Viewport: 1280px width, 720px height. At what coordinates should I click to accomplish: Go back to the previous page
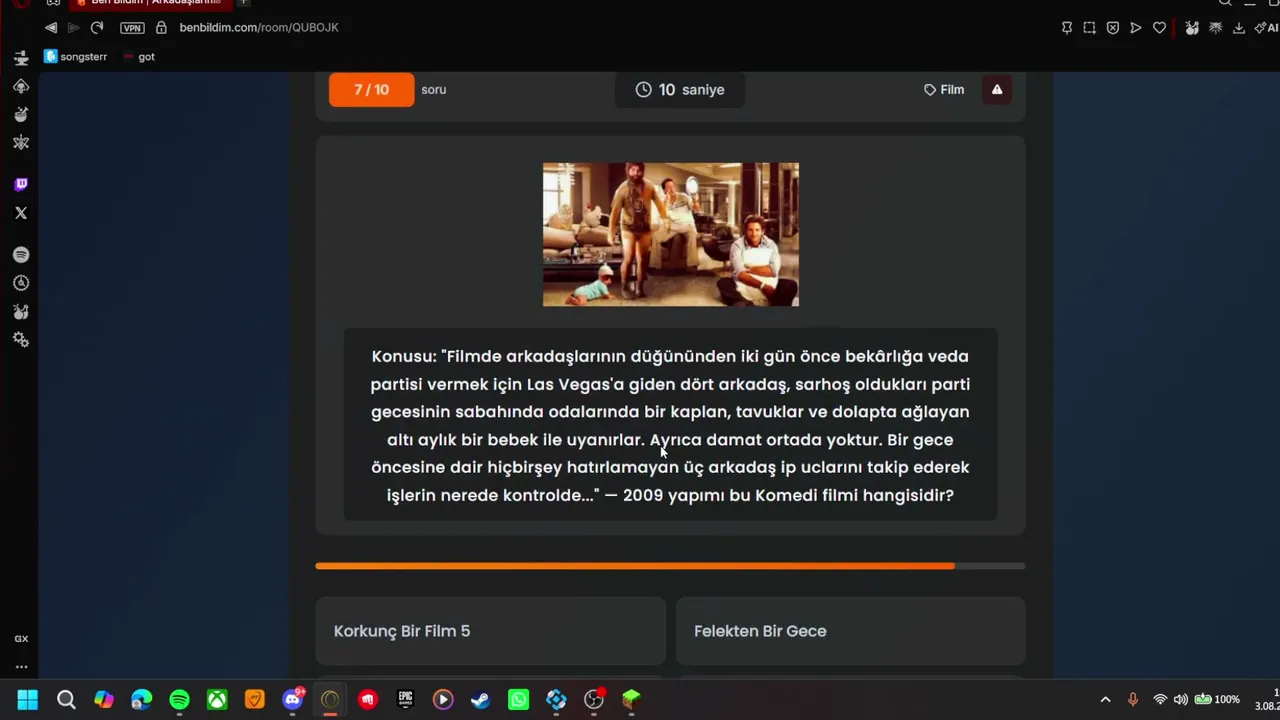[x=51, y=28]
